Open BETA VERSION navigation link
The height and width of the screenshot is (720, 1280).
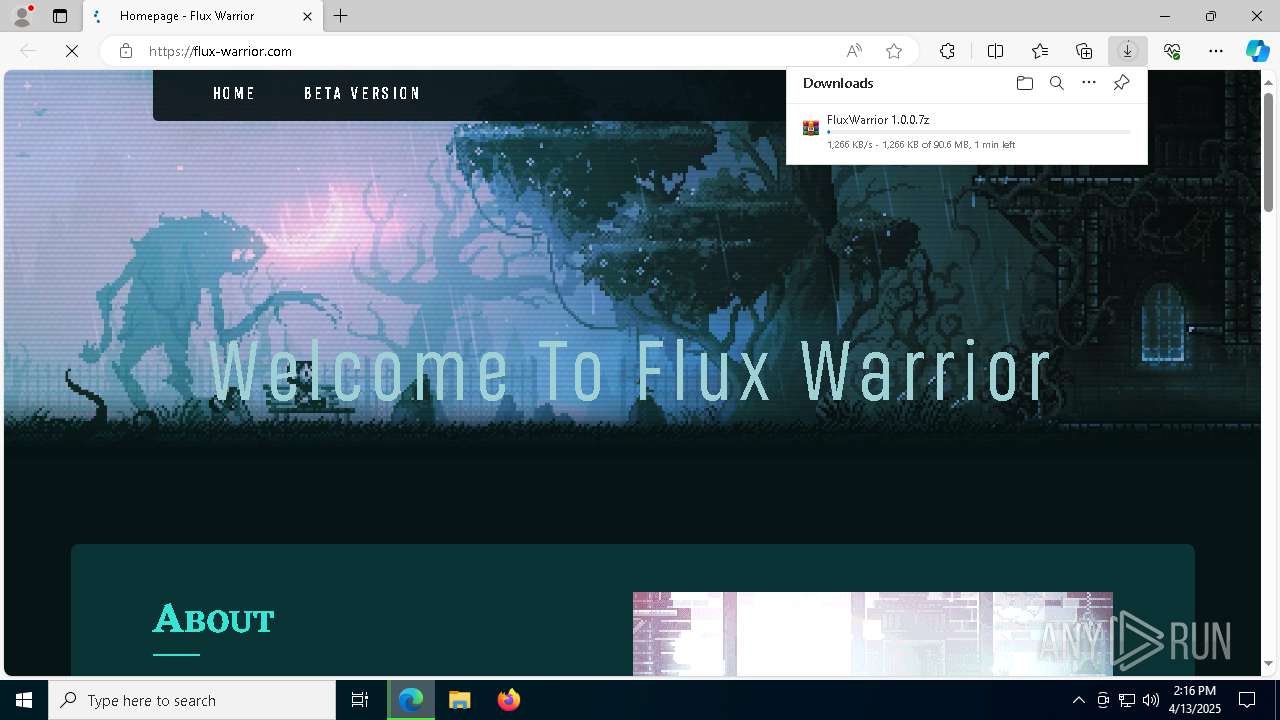362,93
